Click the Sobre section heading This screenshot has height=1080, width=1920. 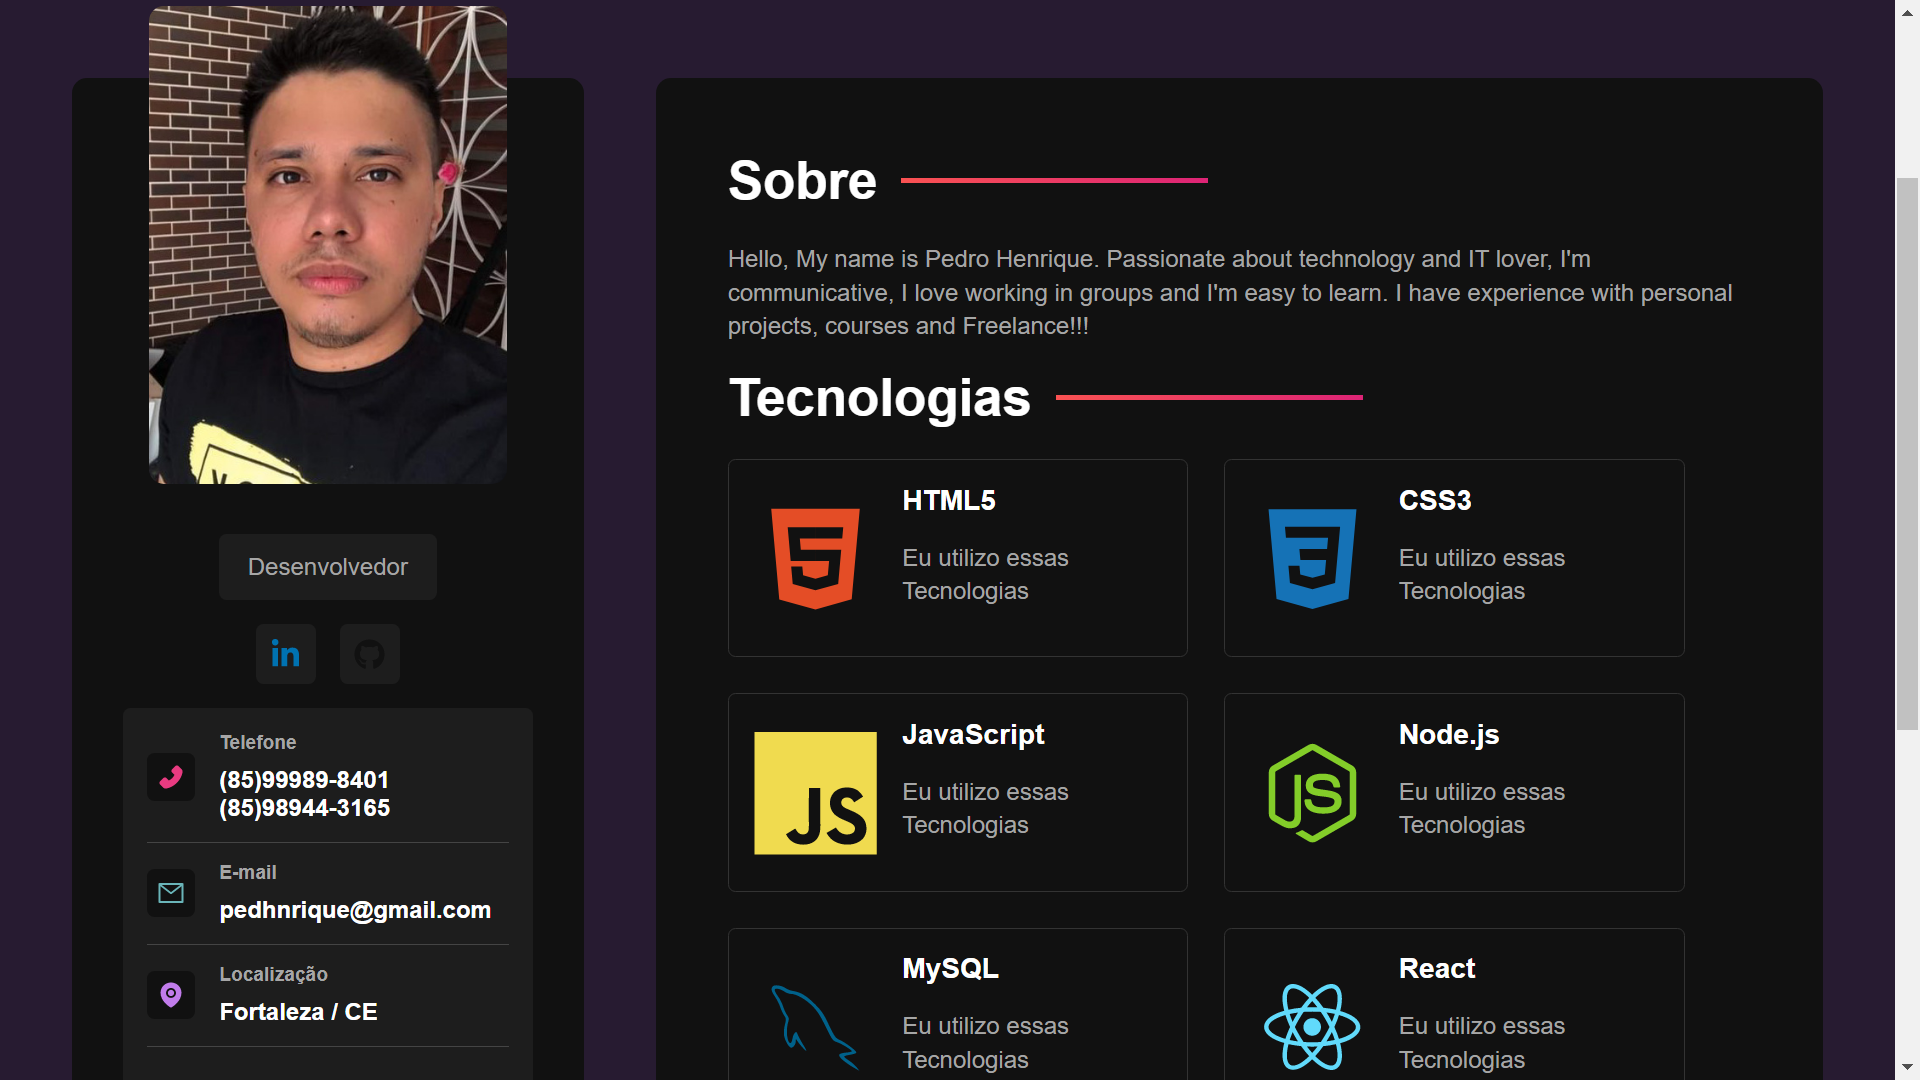801,180
